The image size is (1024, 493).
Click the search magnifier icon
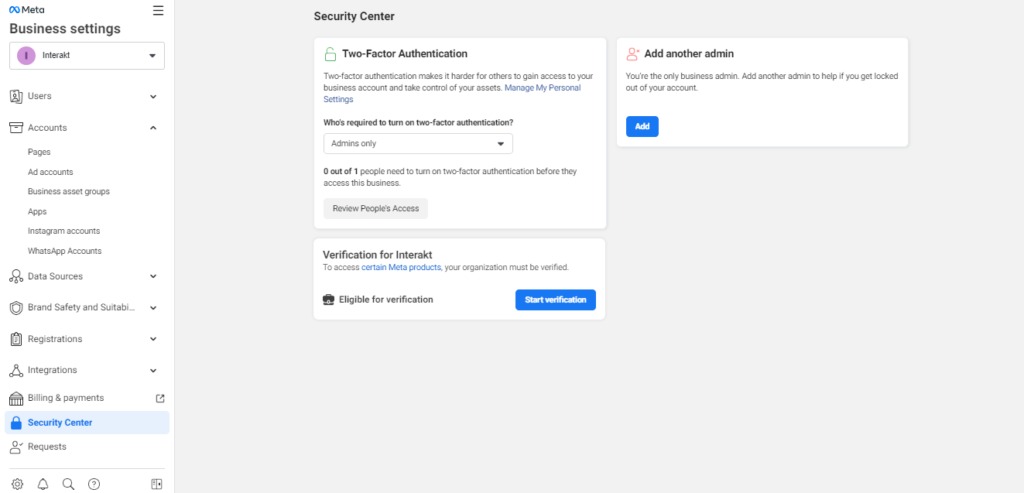point(68,484)
